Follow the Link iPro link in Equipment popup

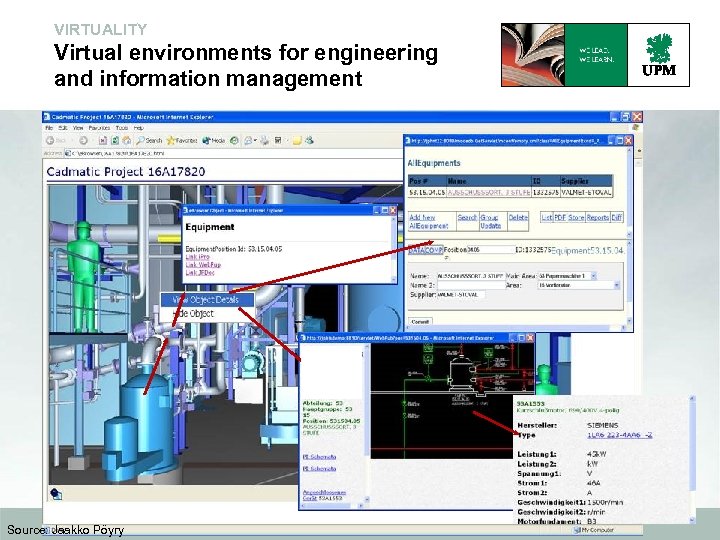pyautogui.click(x=197, y=257)
